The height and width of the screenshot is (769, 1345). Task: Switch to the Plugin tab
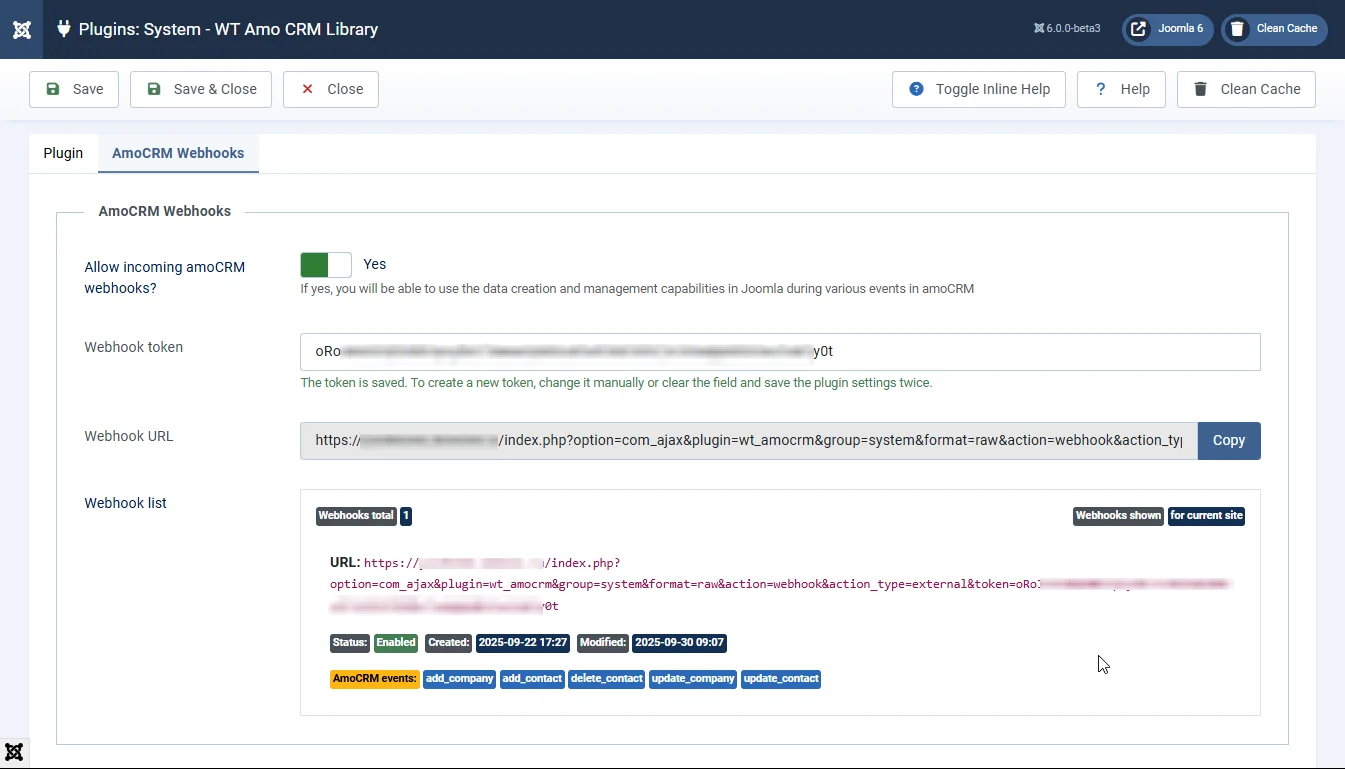[63, 153]
